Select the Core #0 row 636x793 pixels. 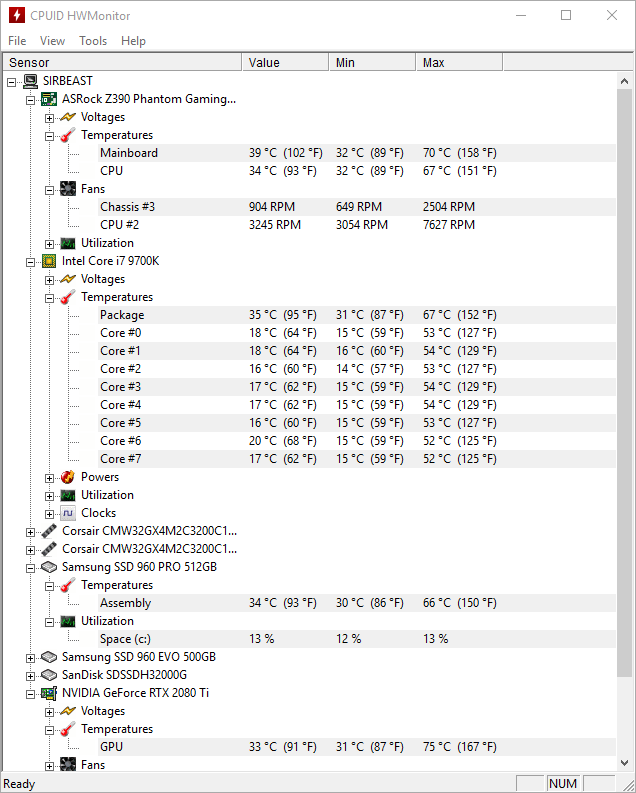click(x=357, y=333)
